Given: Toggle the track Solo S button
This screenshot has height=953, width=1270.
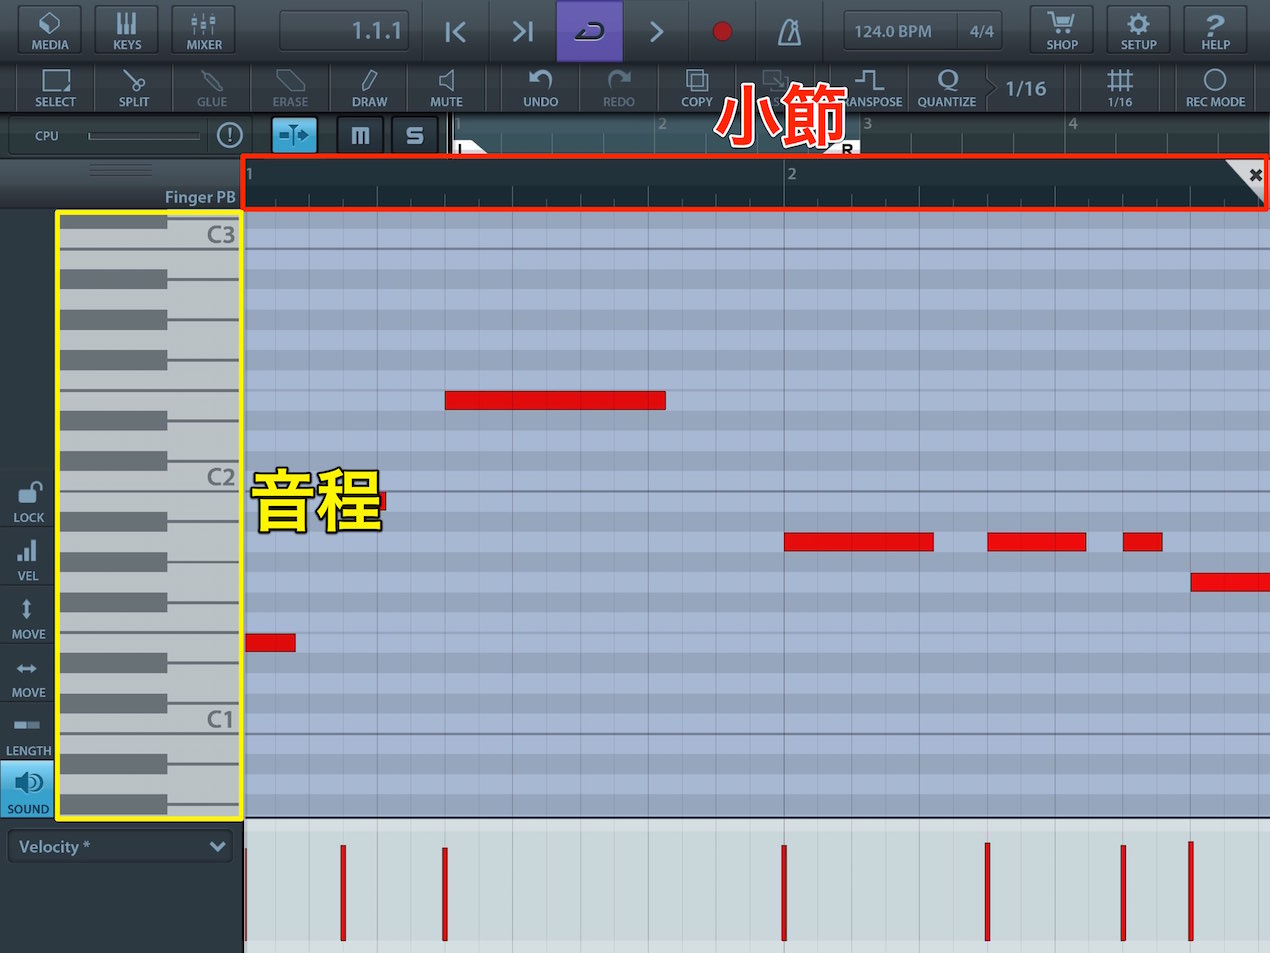Looking at the screenshot, I should pyautogui.click(x=414, y=135).
